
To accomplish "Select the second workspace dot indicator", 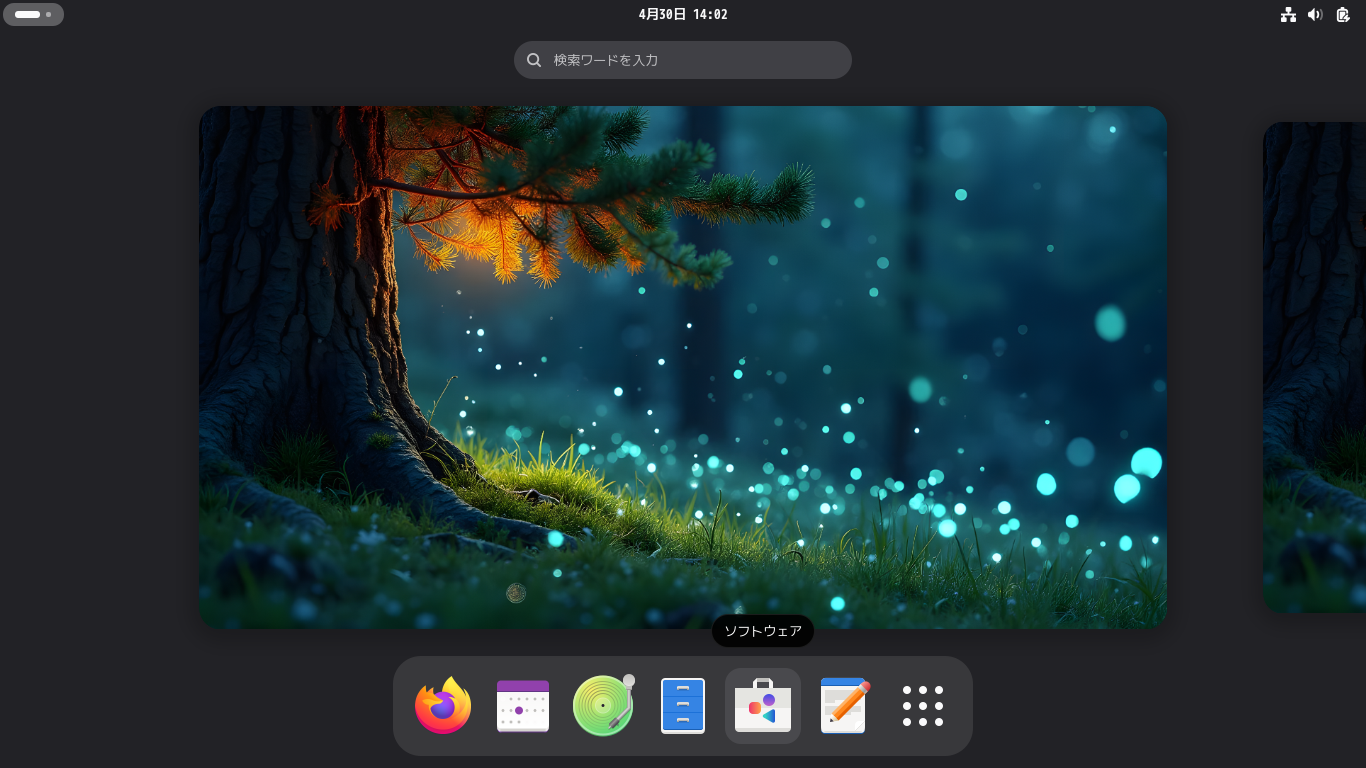I will [x=47, y=14].
